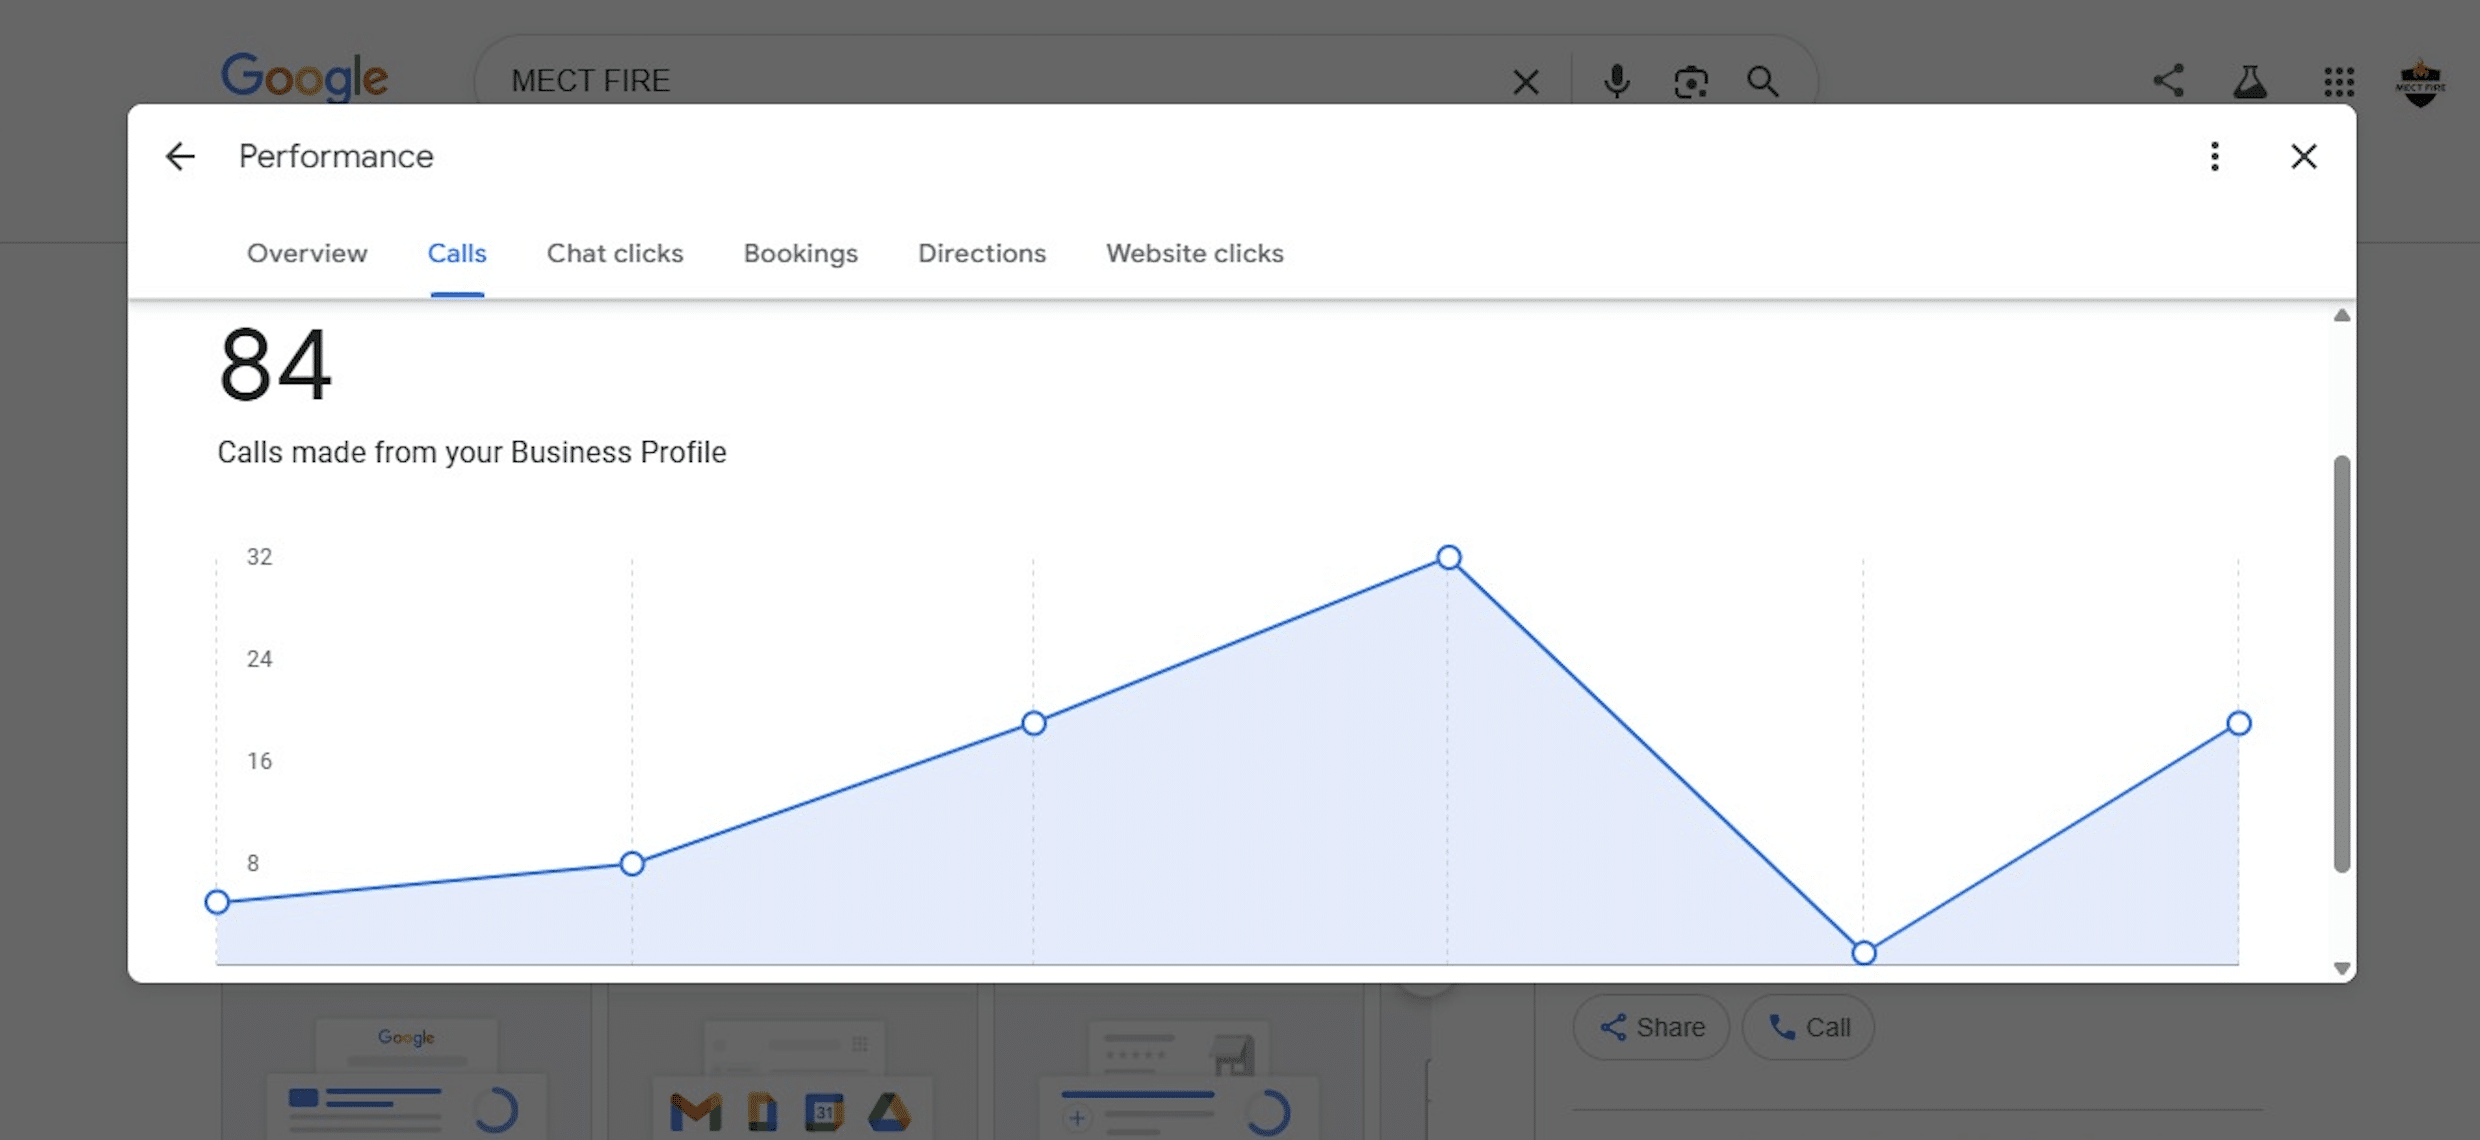Click the share icon near the apps grid
Screen dimensions: 2480x1140
click(2168, 81)
